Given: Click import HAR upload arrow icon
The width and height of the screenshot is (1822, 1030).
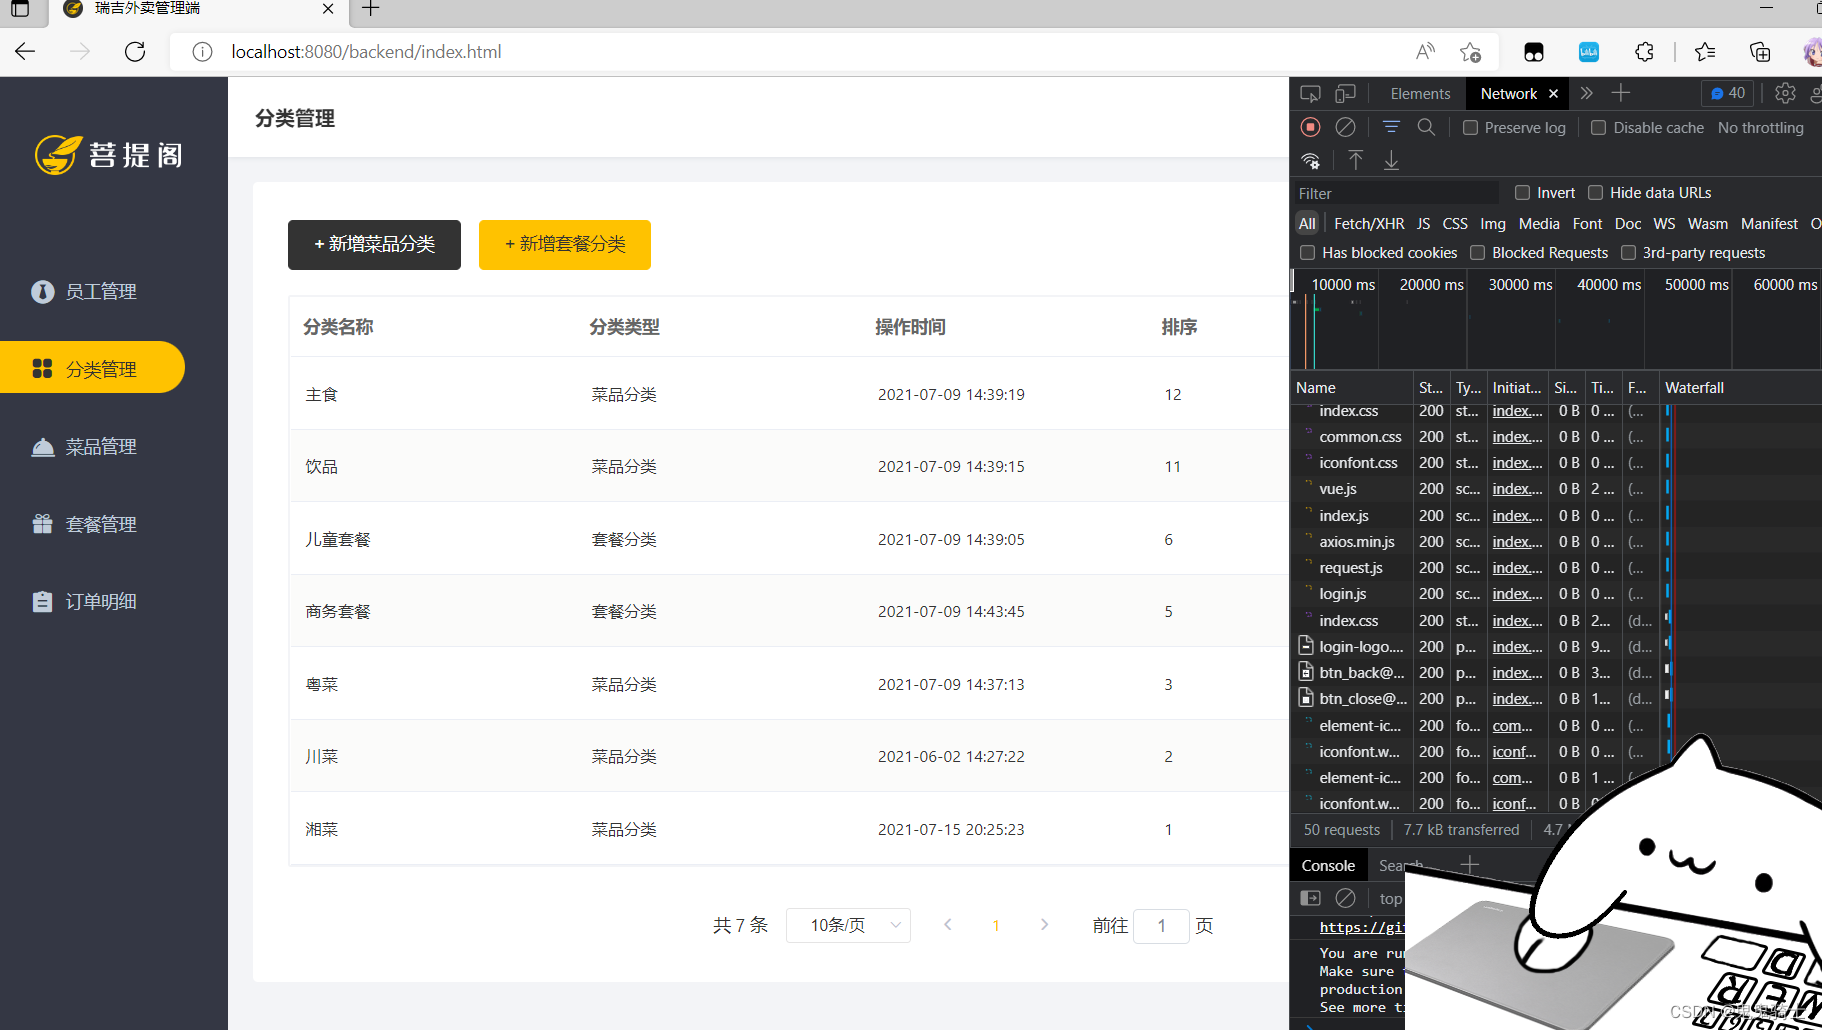Looking at the screenshot, I should [x=1356, y=160].
